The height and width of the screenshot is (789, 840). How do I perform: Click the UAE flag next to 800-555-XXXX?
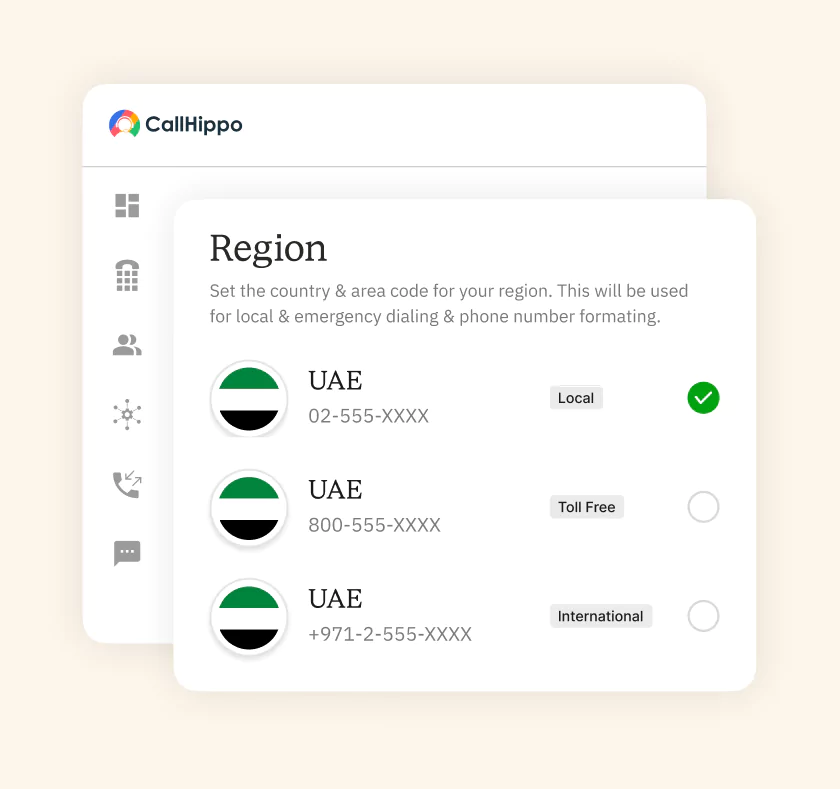click(x=249, y=507)
